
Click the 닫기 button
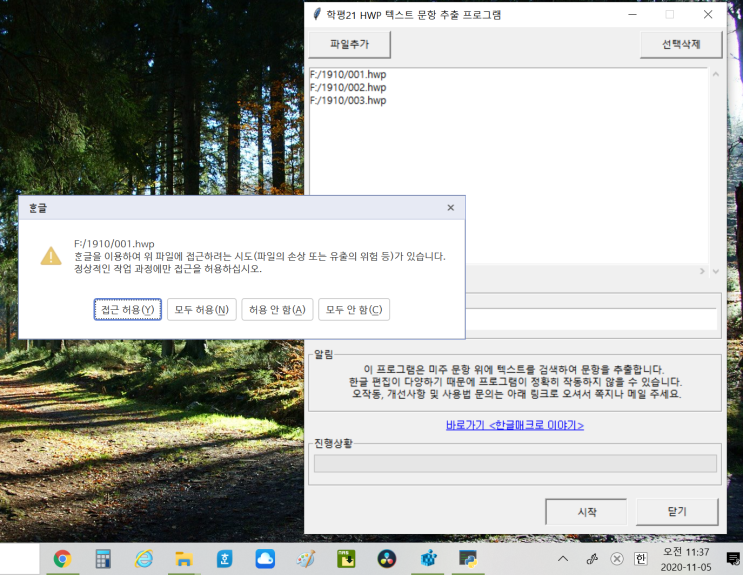pos(677,511)
